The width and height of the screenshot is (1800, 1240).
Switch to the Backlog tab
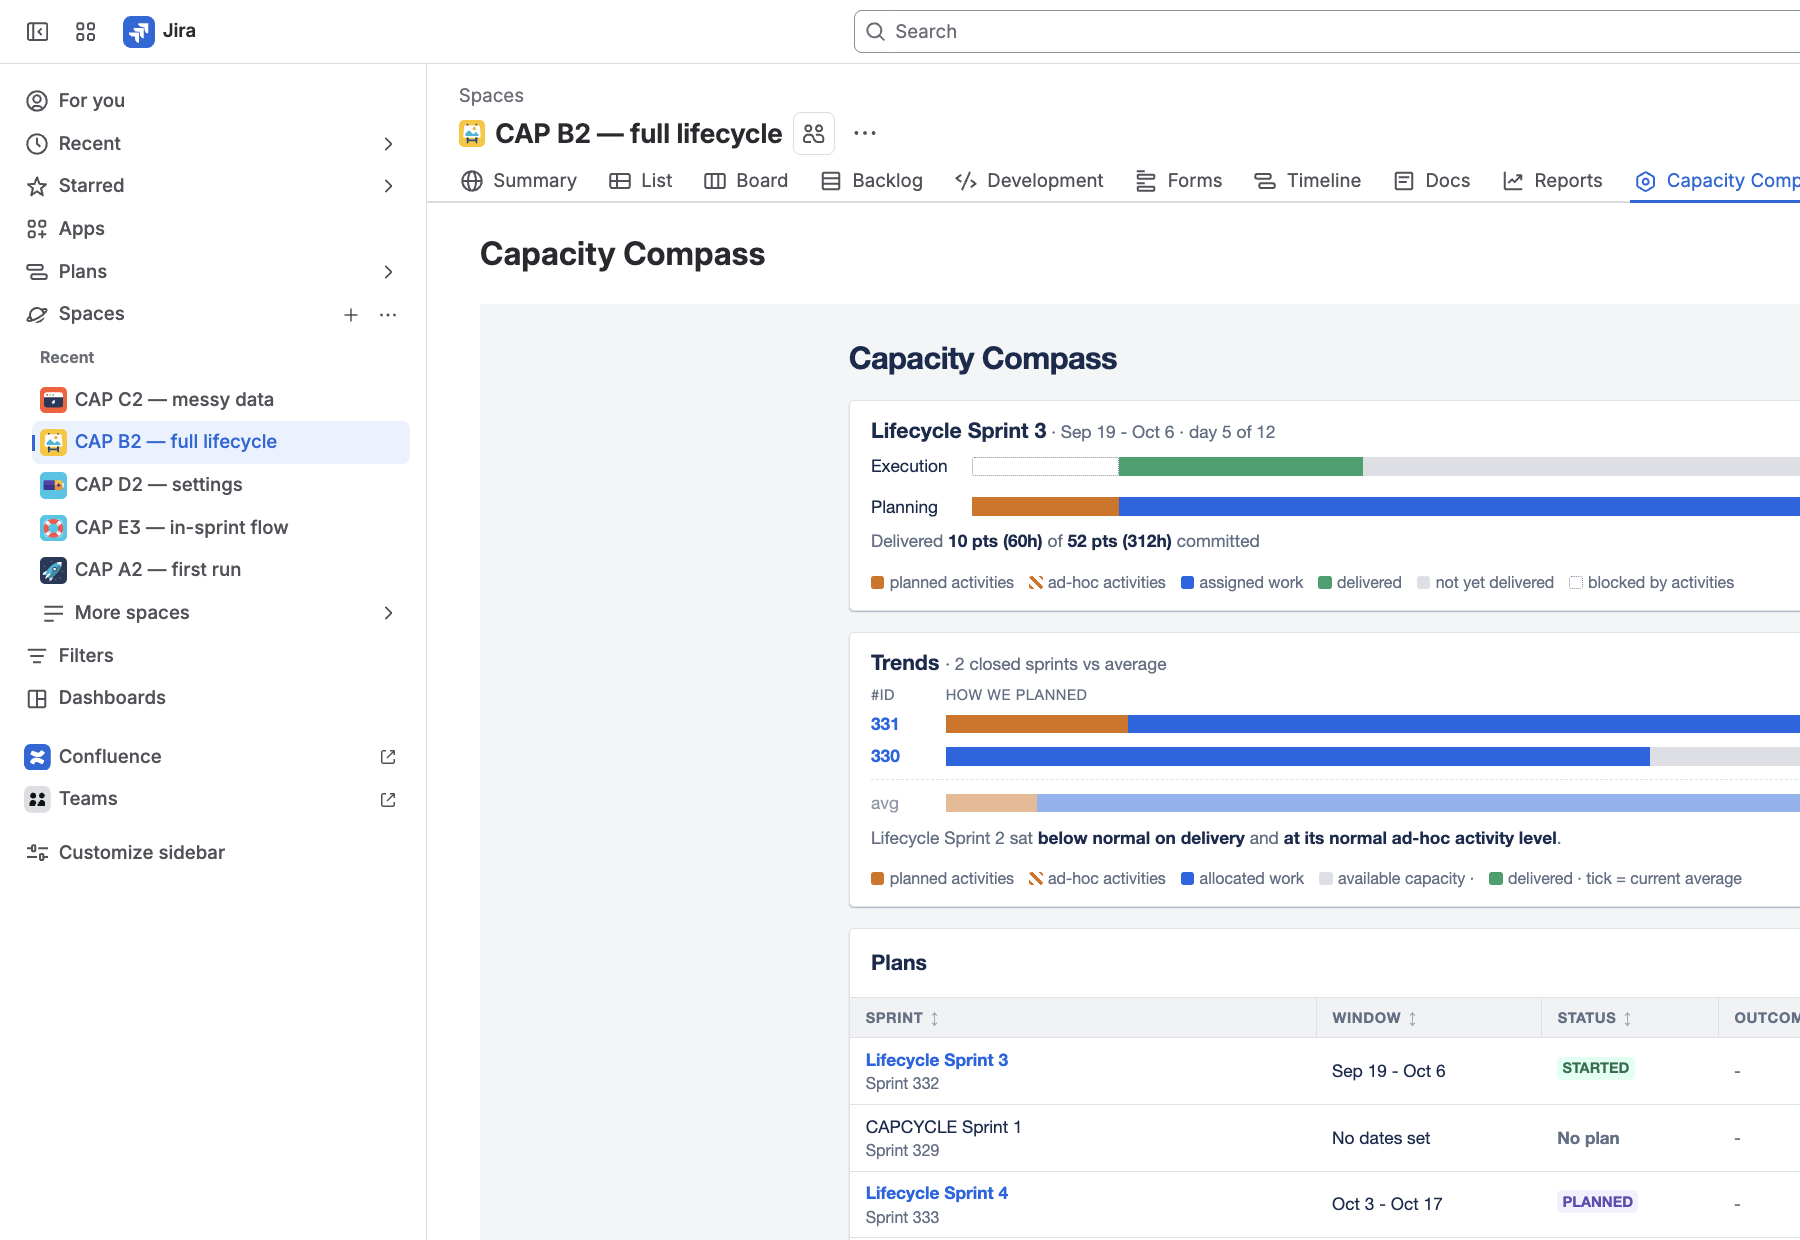click(872, 181)
